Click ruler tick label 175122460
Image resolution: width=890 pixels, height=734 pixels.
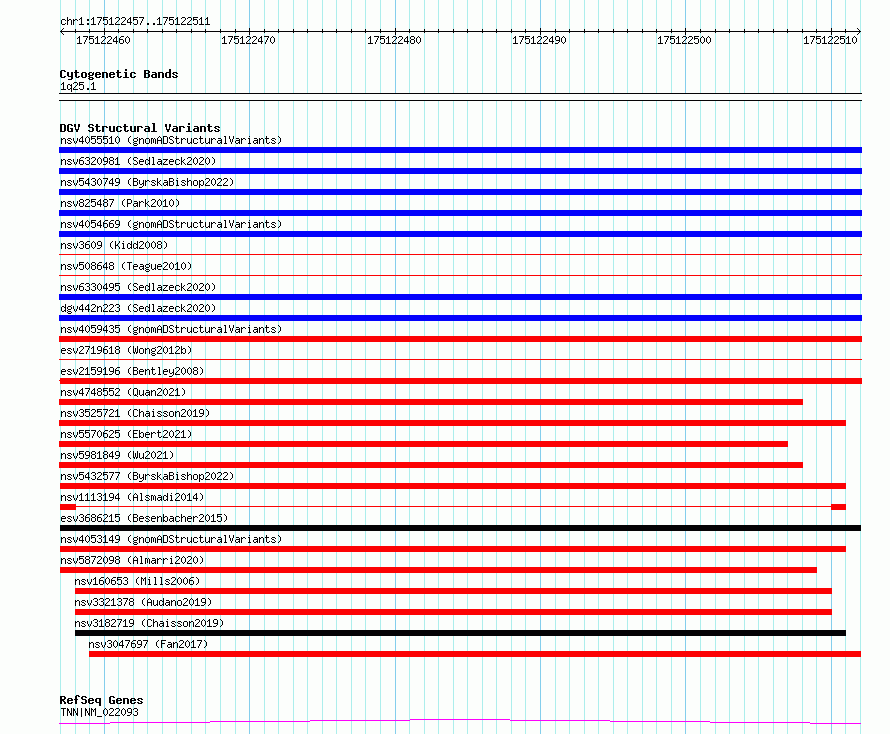point(103,40)
